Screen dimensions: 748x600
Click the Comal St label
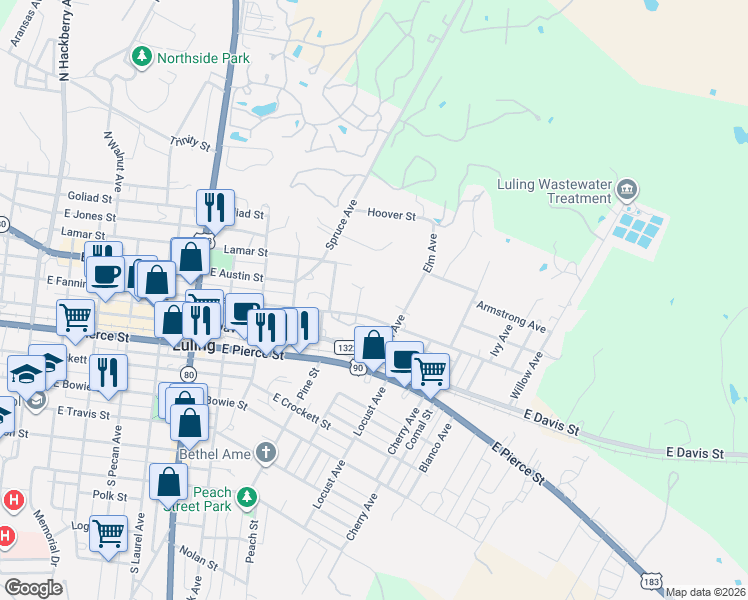coord(419,429)
